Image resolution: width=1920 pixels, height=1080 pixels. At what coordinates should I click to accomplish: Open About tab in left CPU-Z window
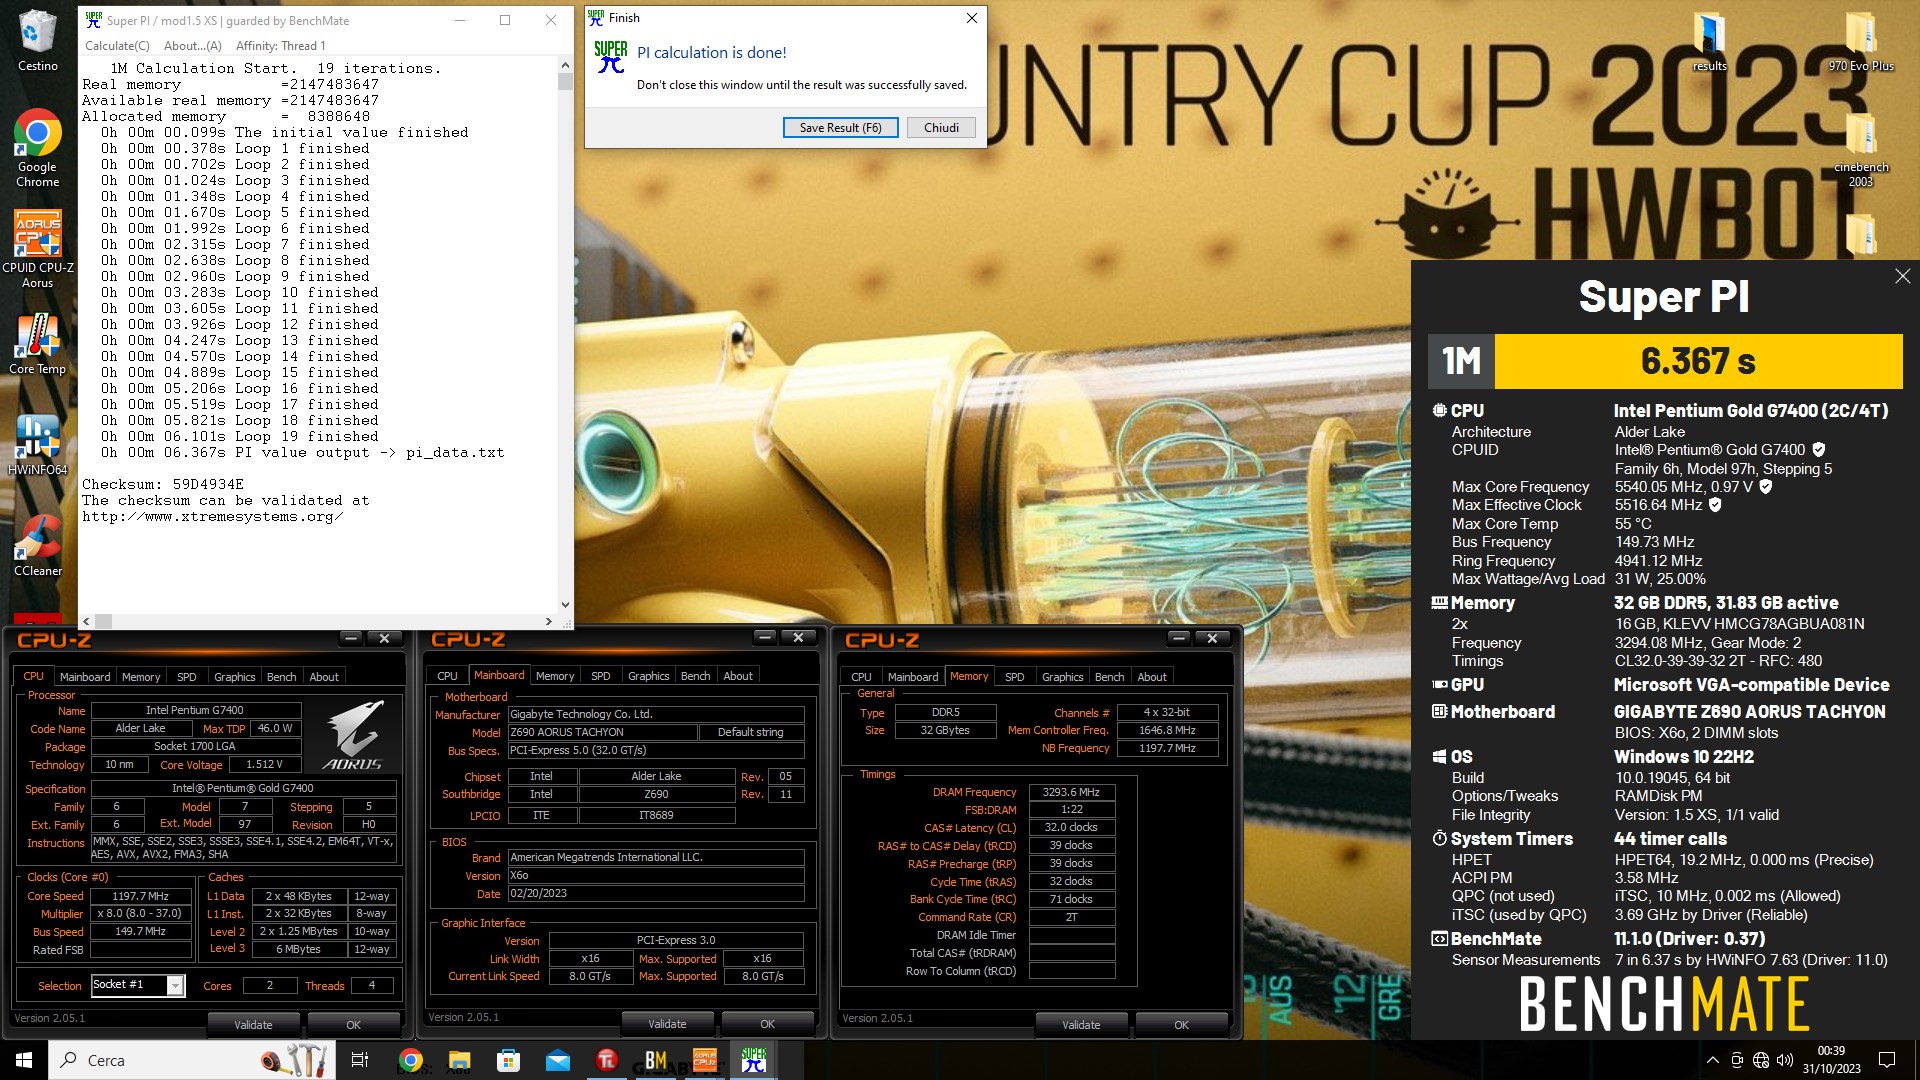324,677
